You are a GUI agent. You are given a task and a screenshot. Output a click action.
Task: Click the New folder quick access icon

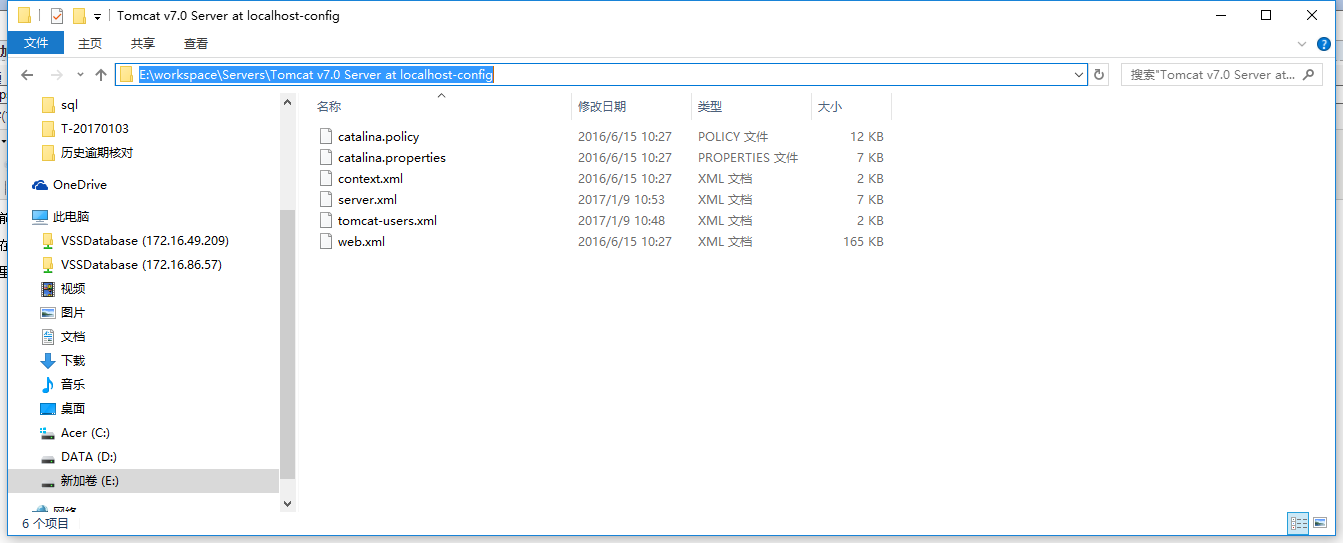(79, 15)
